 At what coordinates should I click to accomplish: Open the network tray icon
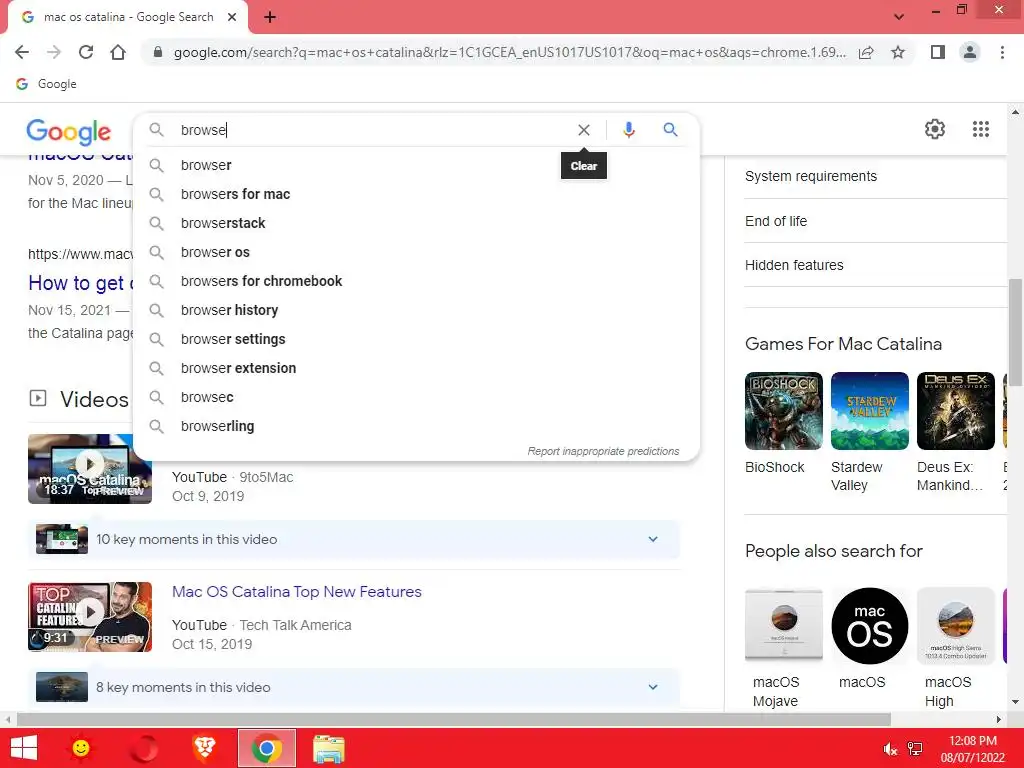pos(915,749)
